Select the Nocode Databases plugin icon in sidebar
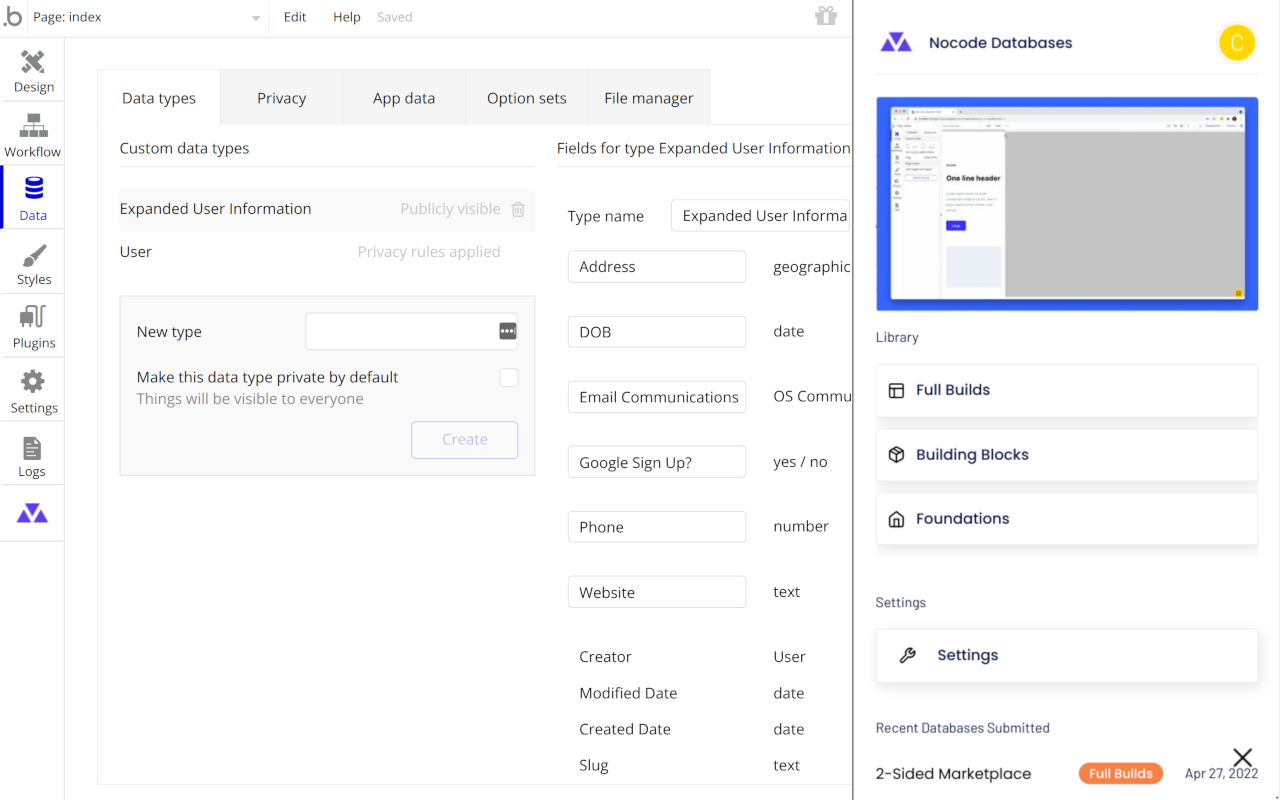This screenshot has width=1280, height=800. coord(33,513)
